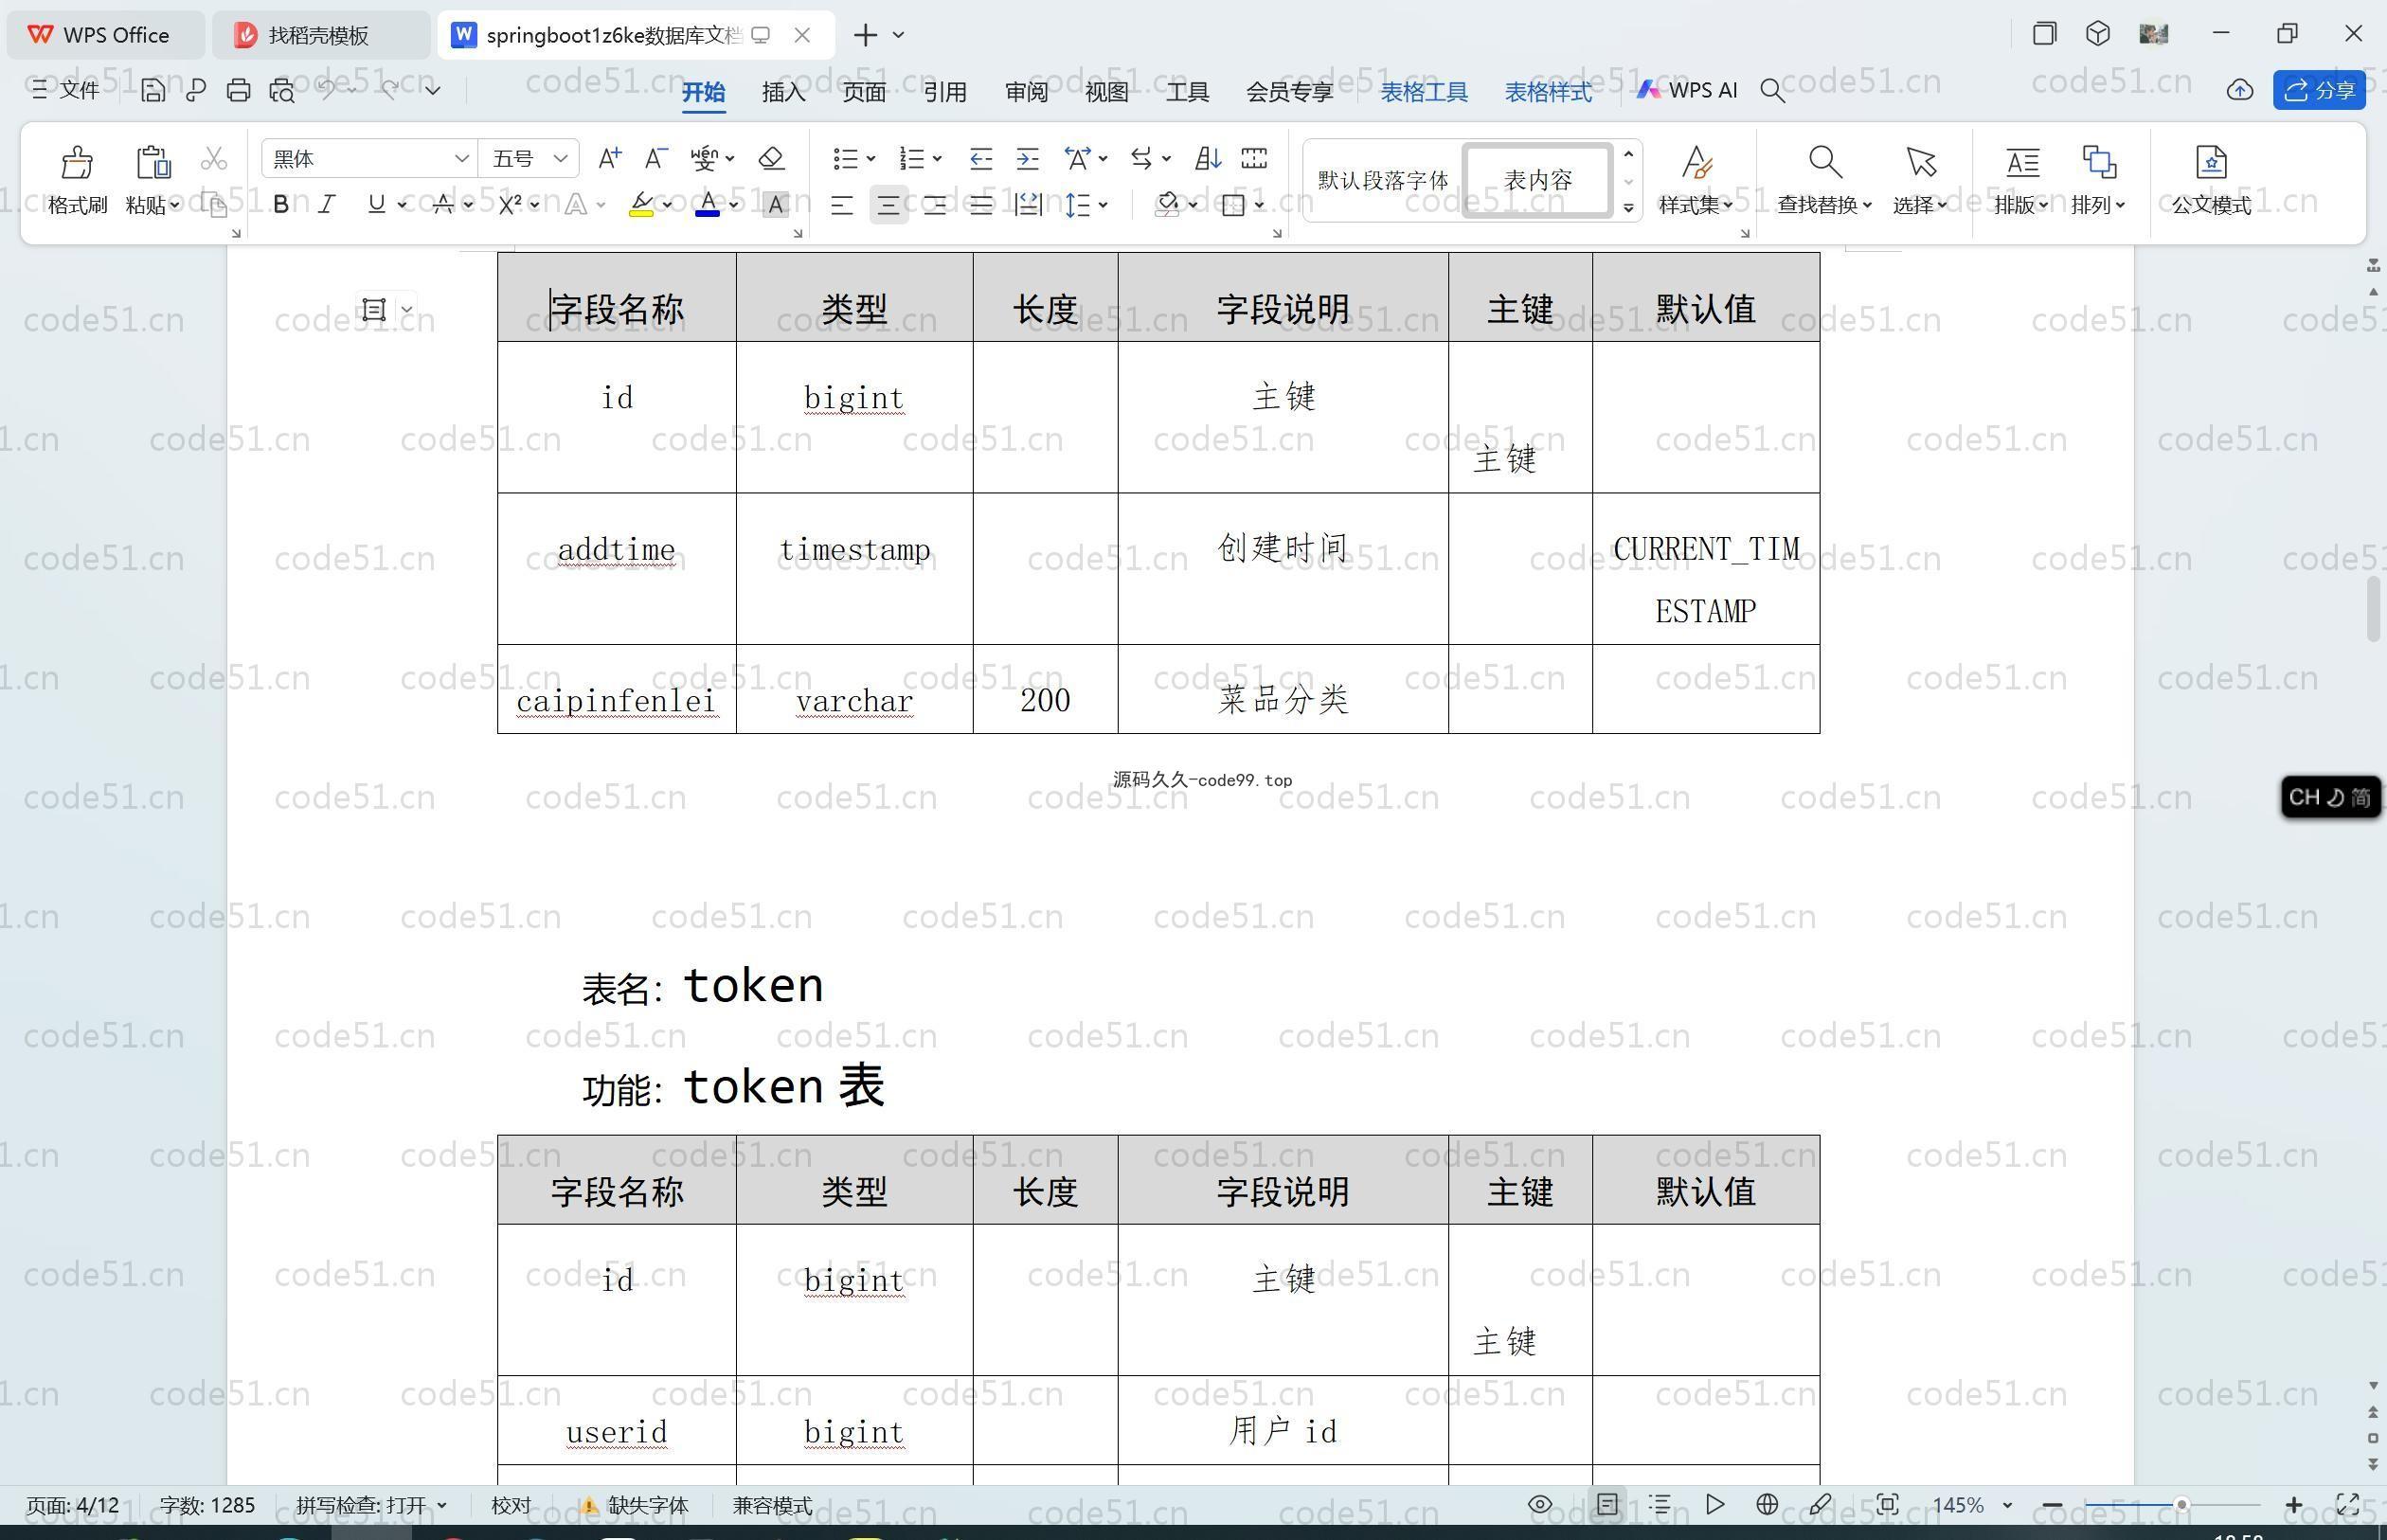Click the font color A swatch
The width and height of the screenshot is (2387, 1540).
pos(708,205)
